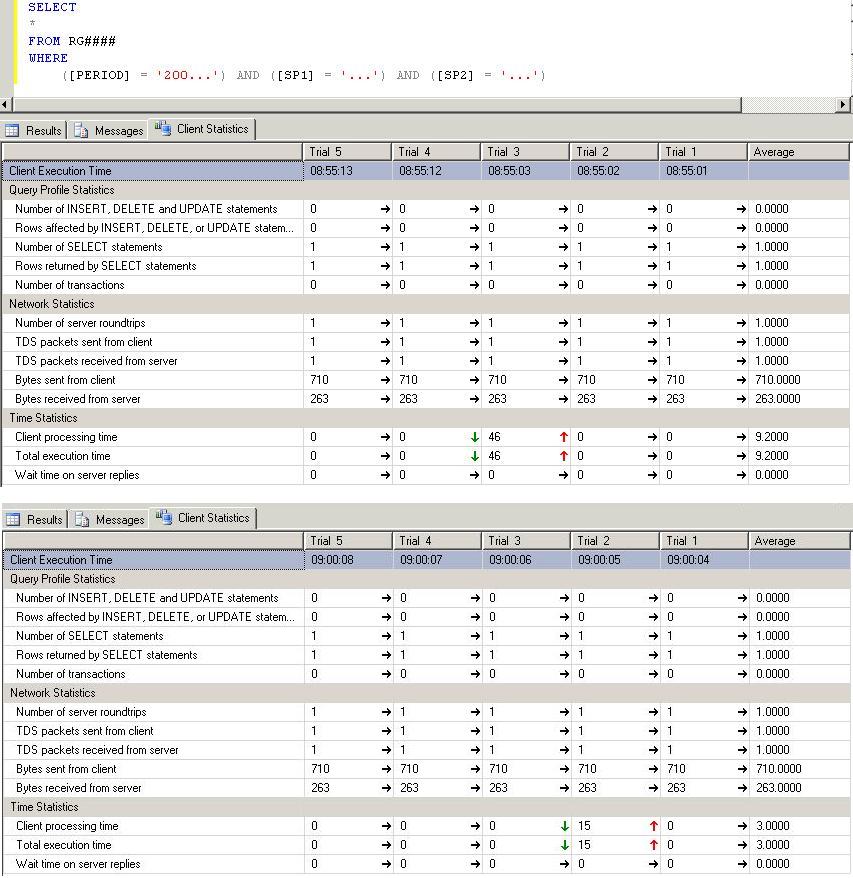Click Trial 3 total execution time value 46
The image size is (853, 878).
point(496,456)
